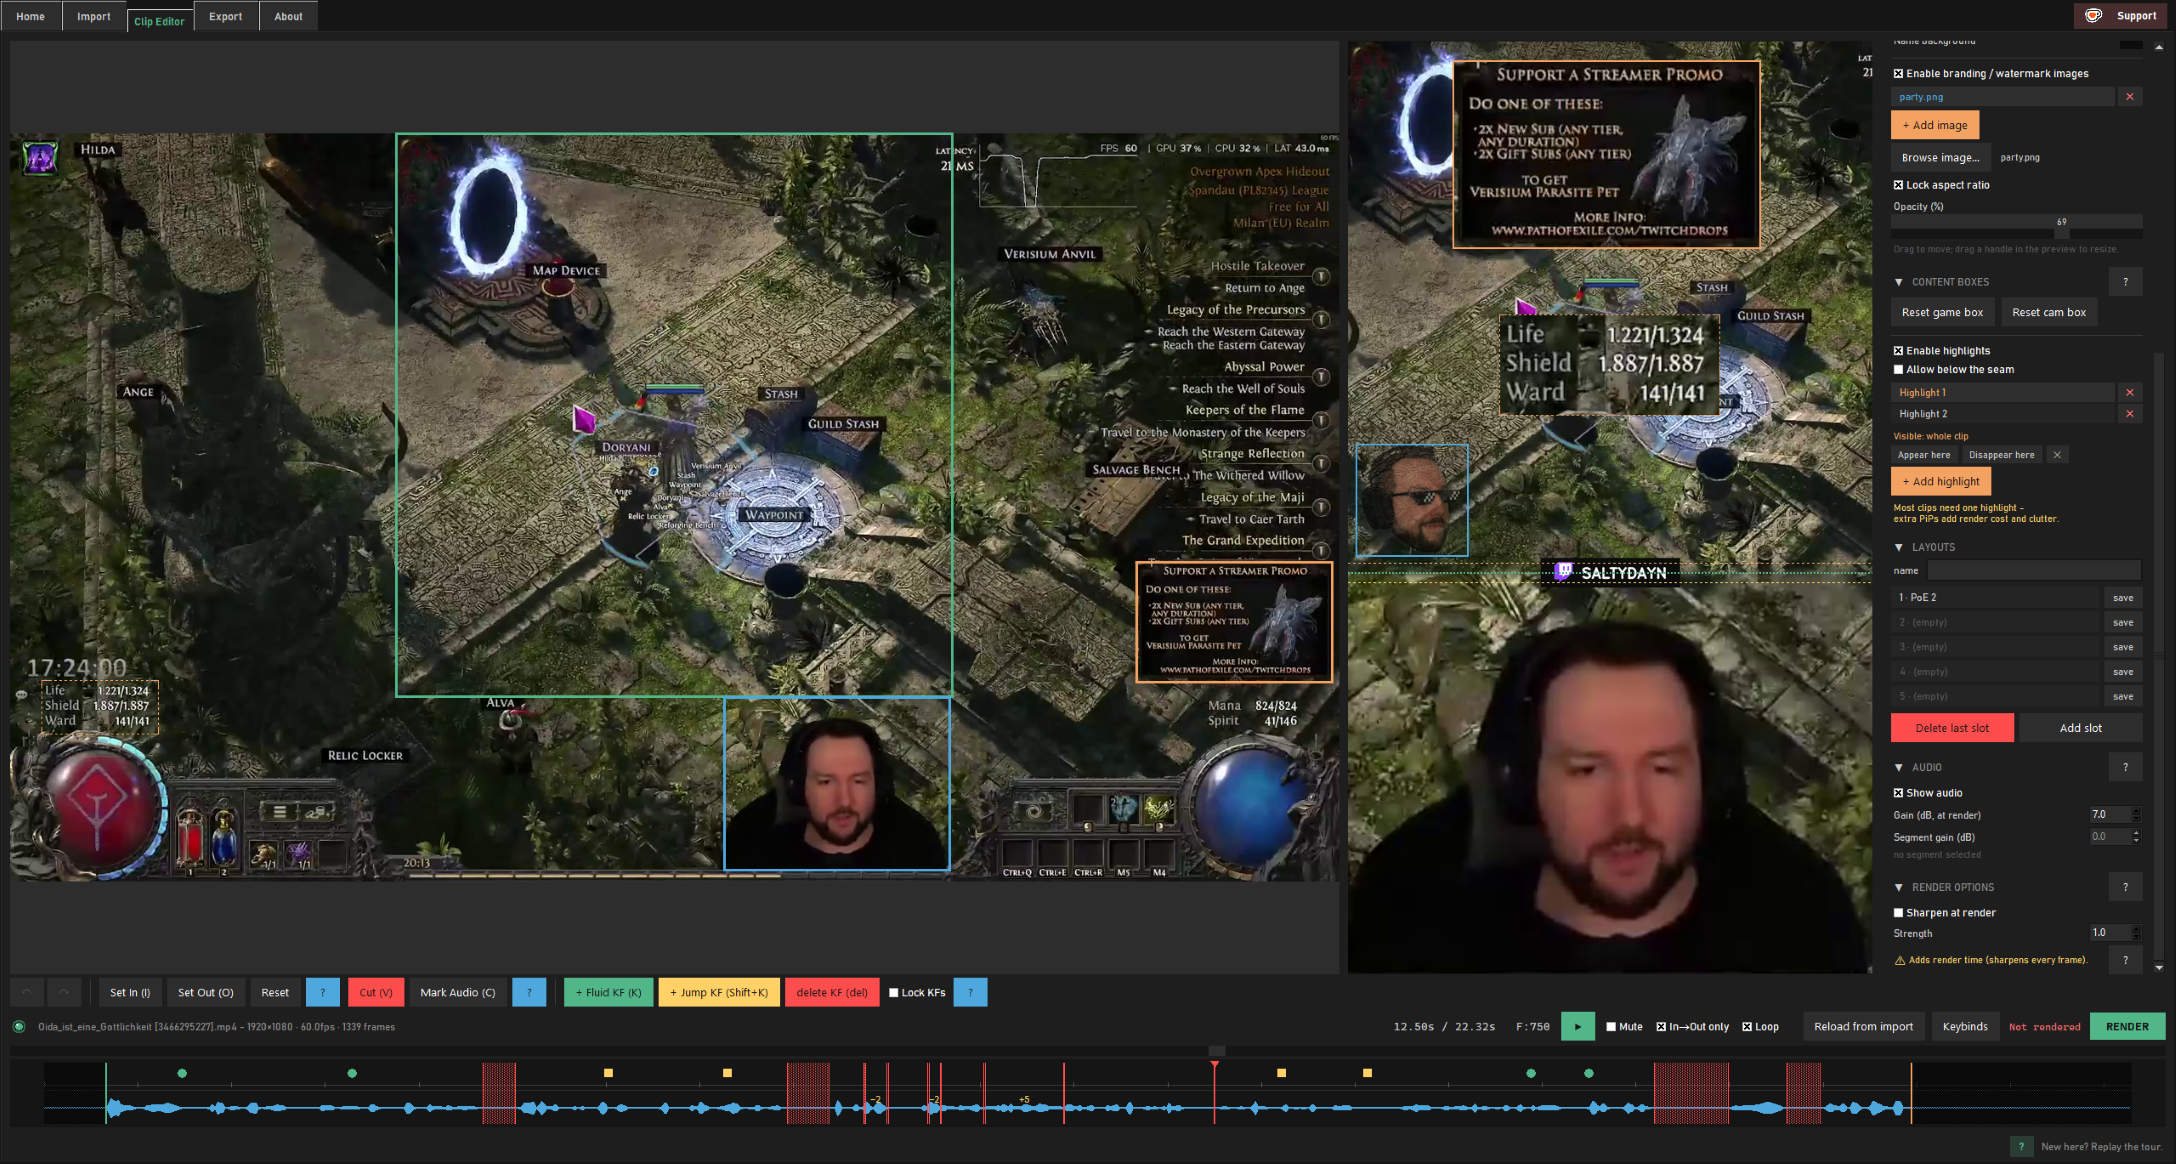Click the redo arrow button
The image size is (2176, 1164).
[x=64, y=992]
